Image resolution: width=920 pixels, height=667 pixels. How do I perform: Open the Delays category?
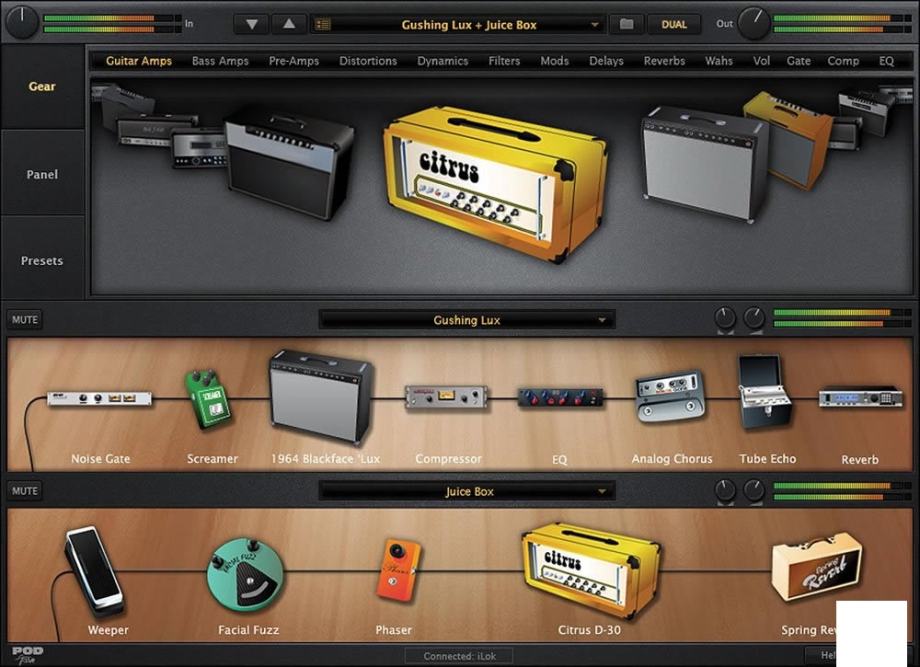(x=606, y=61)
